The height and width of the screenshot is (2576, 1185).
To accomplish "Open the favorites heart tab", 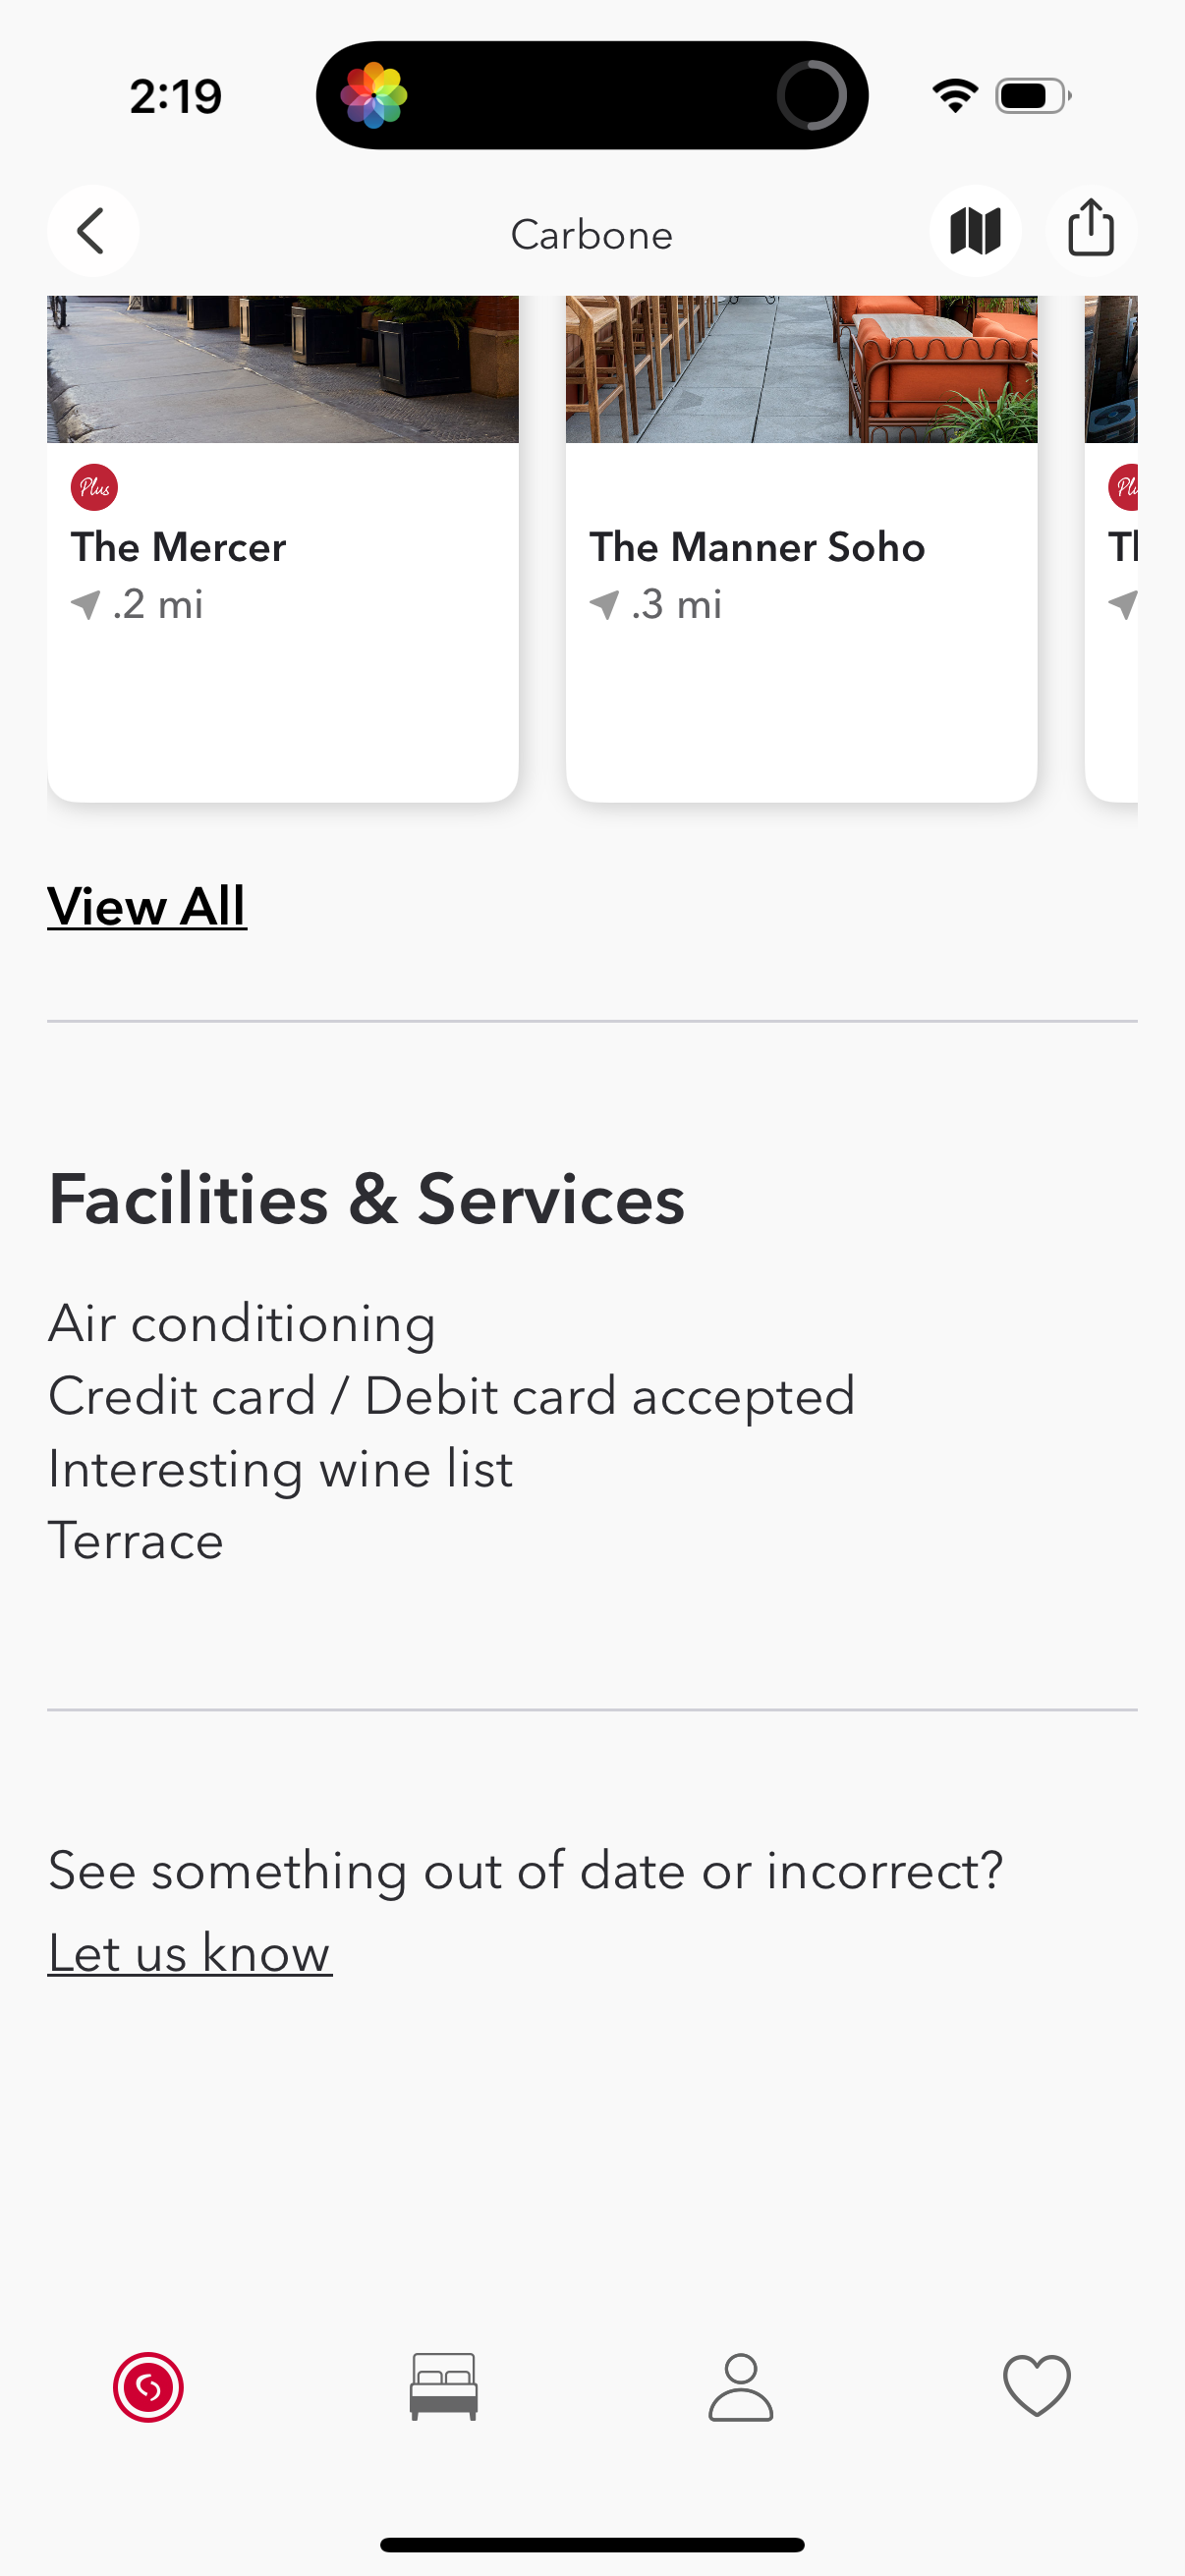I will [x=1036, y=2386].
